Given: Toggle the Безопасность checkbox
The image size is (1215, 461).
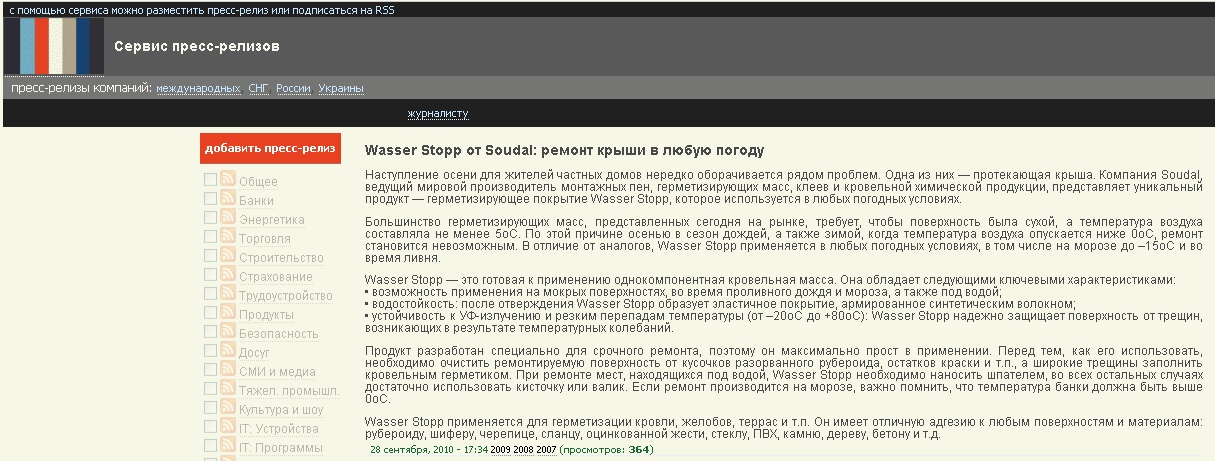Looking at the screenshot, I should tap(211, 332).
